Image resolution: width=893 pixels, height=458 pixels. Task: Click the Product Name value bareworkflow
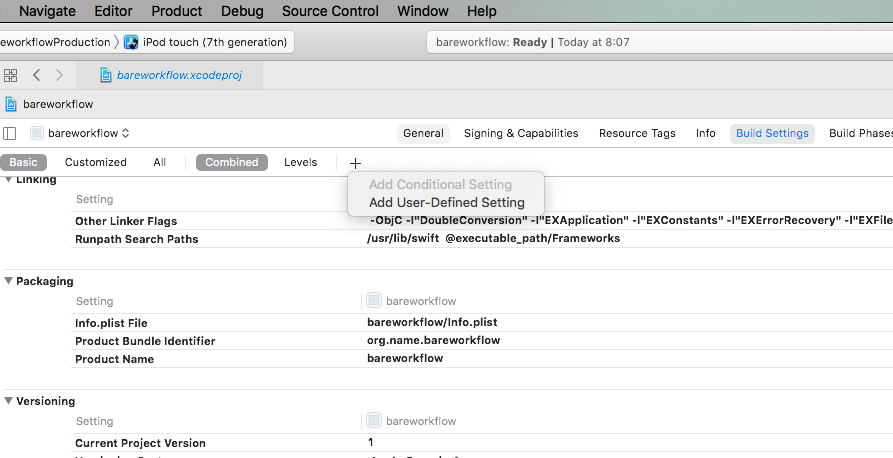tap(405, 358)
